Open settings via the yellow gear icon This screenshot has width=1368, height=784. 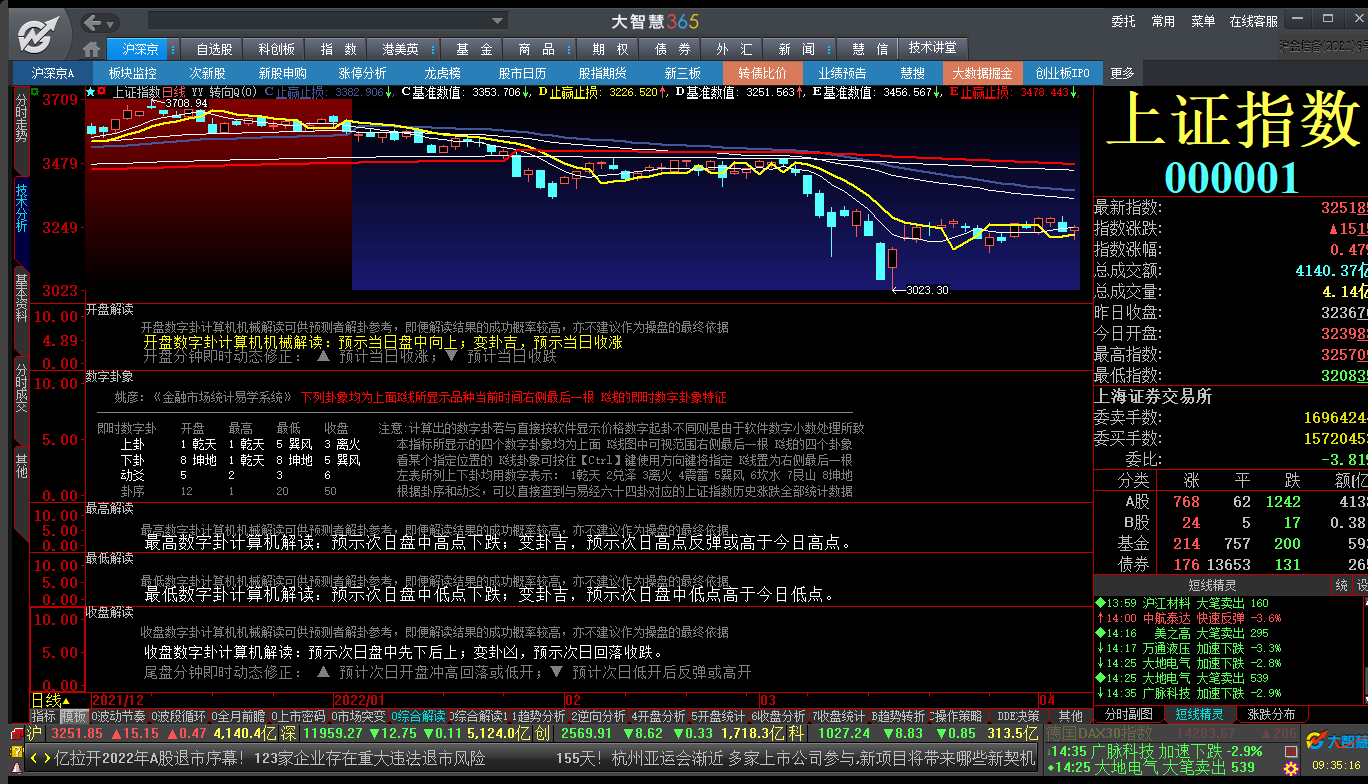16,751
